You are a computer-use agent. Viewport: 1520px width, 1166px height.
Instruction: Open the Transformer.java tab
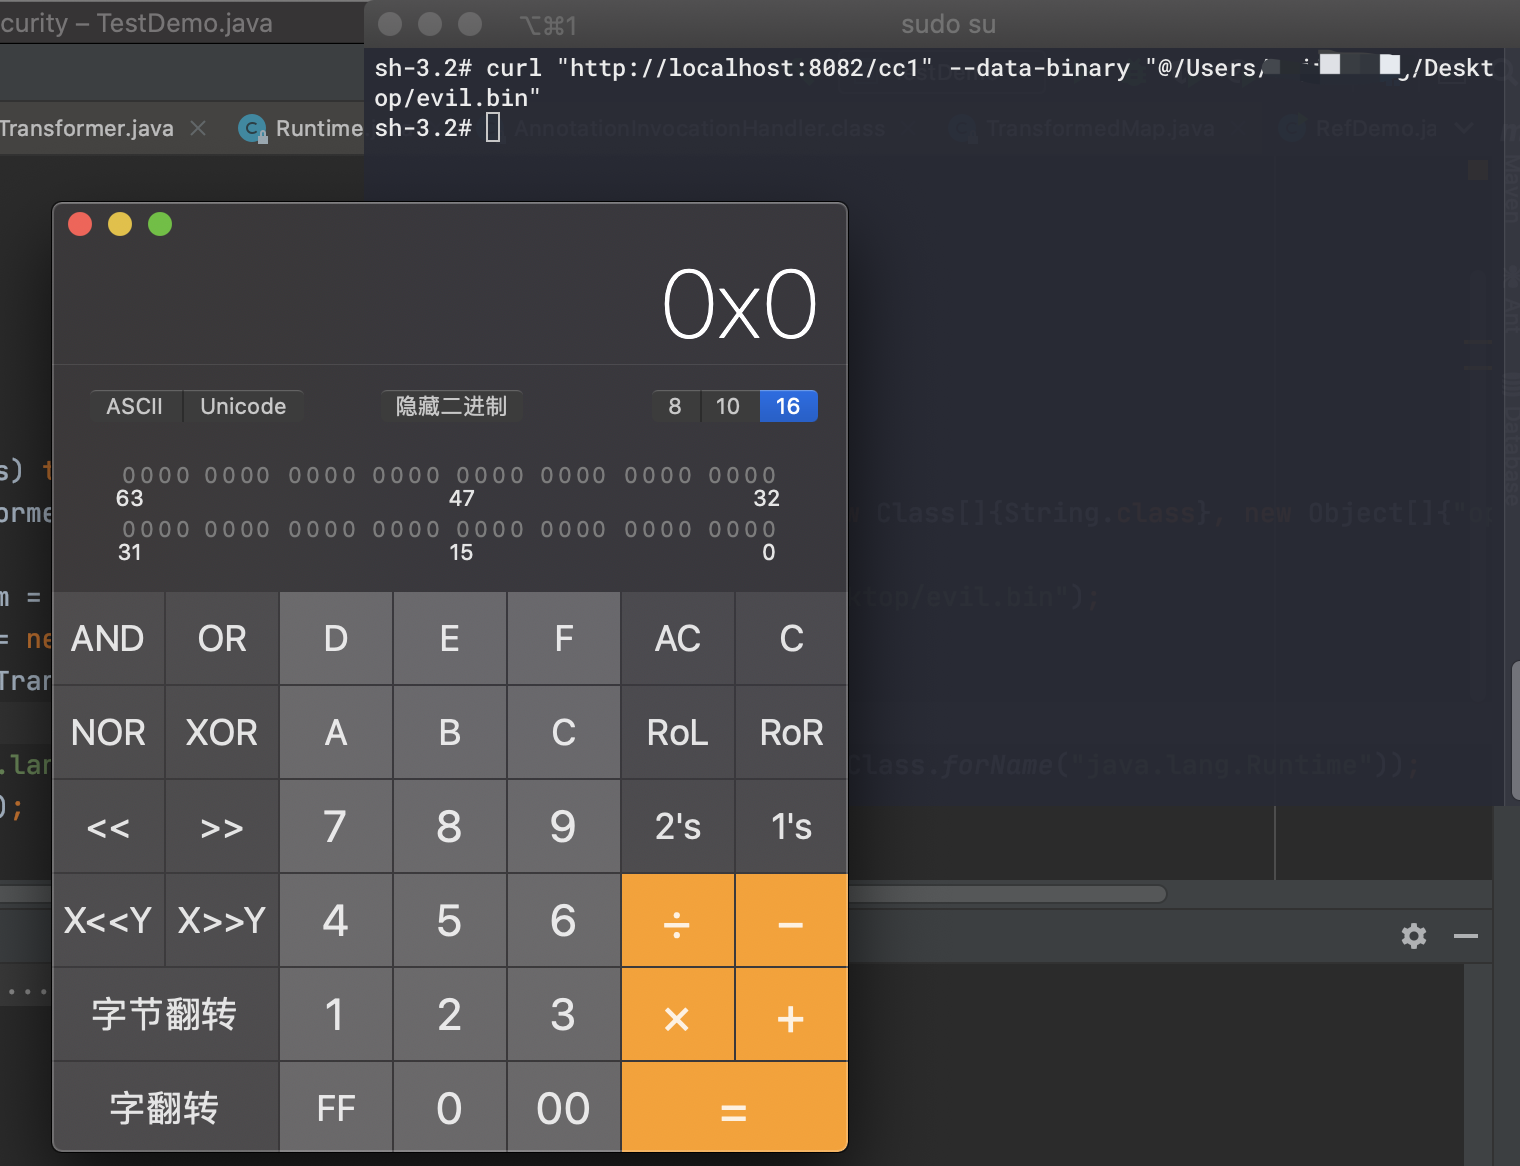pos(86,128)
